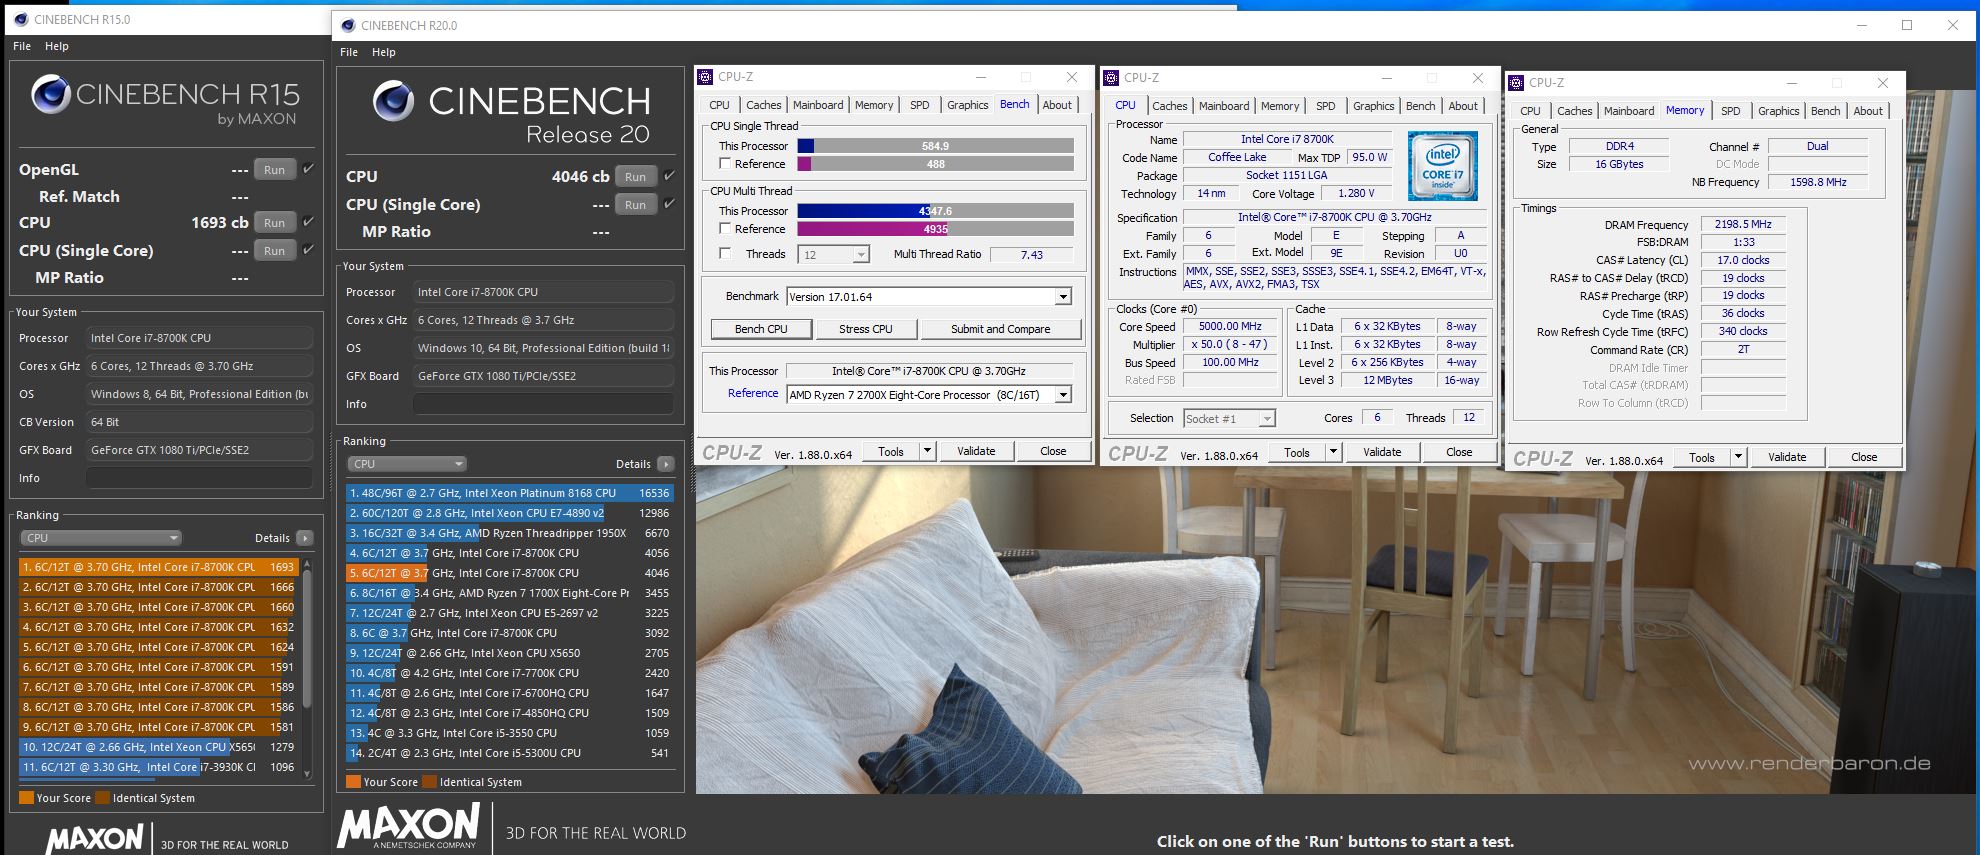Click the multi thread reference 4935 bar
Viewport: 1980px width, 855px height.
click(x=935, y=229)
